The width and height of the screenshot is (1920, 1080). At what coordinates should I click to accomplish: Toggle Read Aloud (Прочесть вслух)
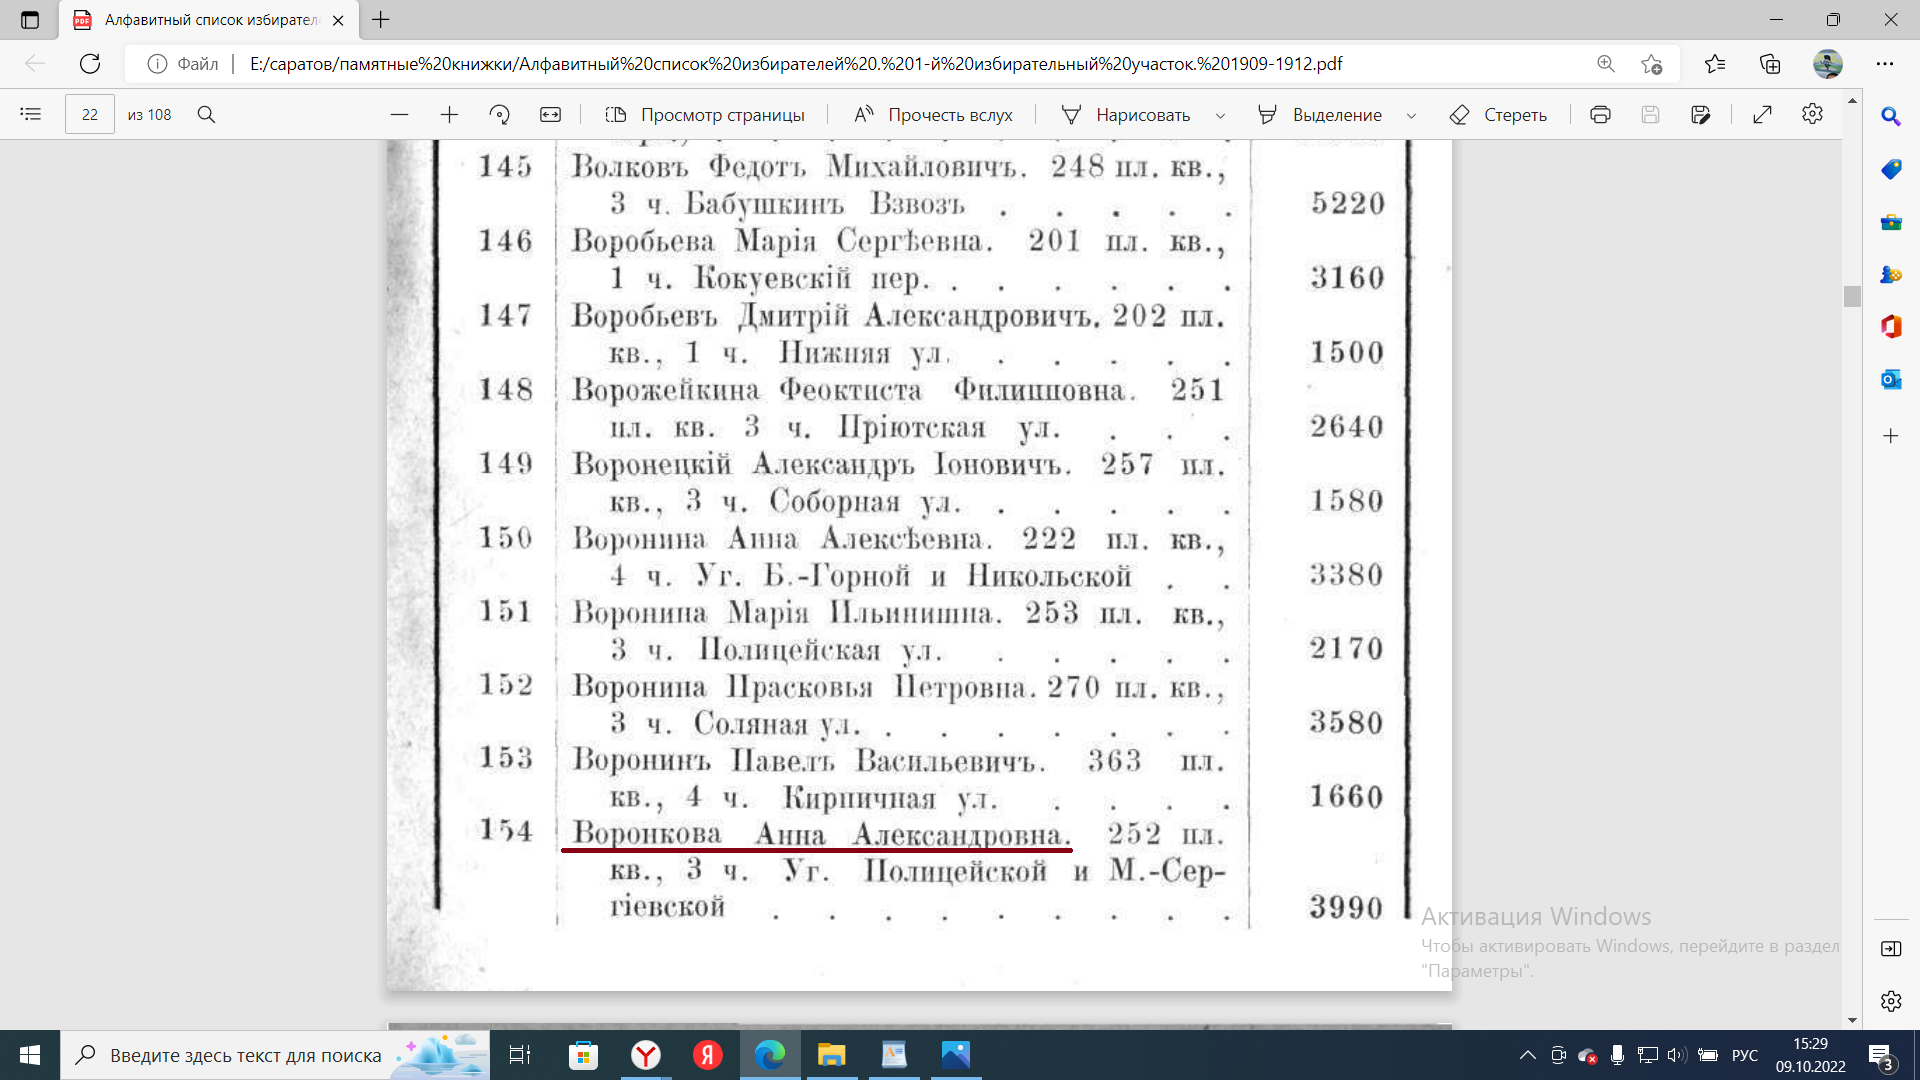[x=932, y=115]
